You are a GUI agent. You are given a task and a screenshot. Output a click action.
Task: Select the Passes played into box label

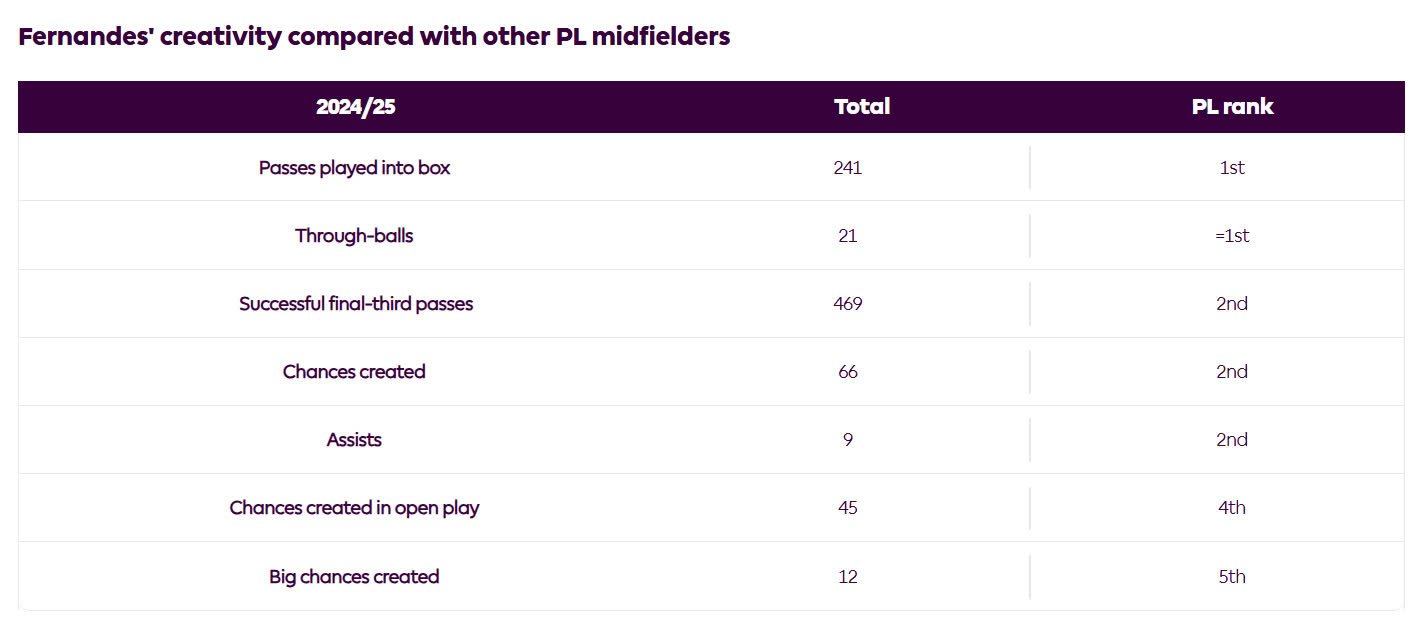pyautogui.click(x=354, y=168)
